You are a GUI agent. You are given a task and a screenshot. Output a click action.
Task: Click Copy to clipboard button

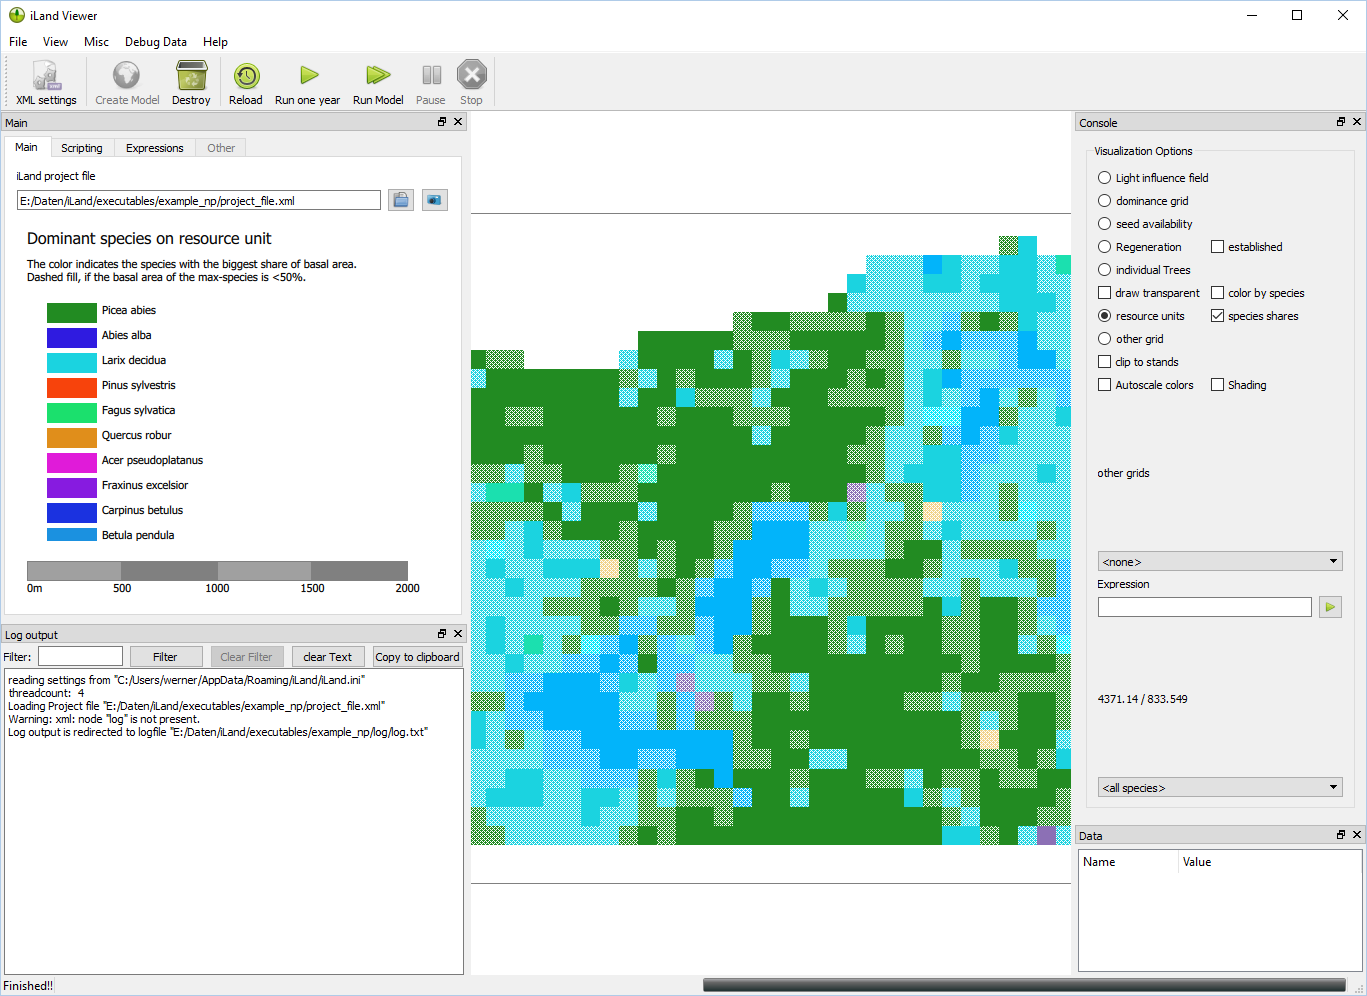[x=418, y=657]
